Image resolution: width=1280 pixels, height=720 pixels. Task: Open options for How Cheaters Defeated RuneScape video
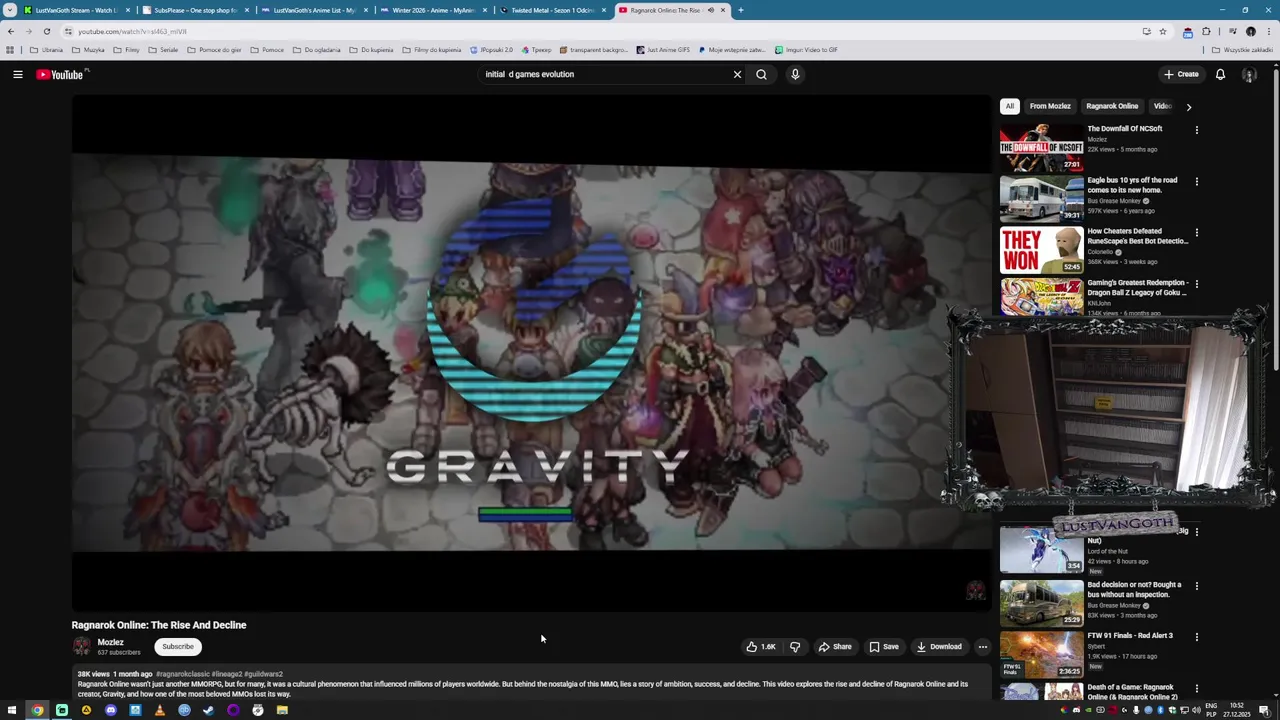pyautogui.click(x=1196, y=233)
